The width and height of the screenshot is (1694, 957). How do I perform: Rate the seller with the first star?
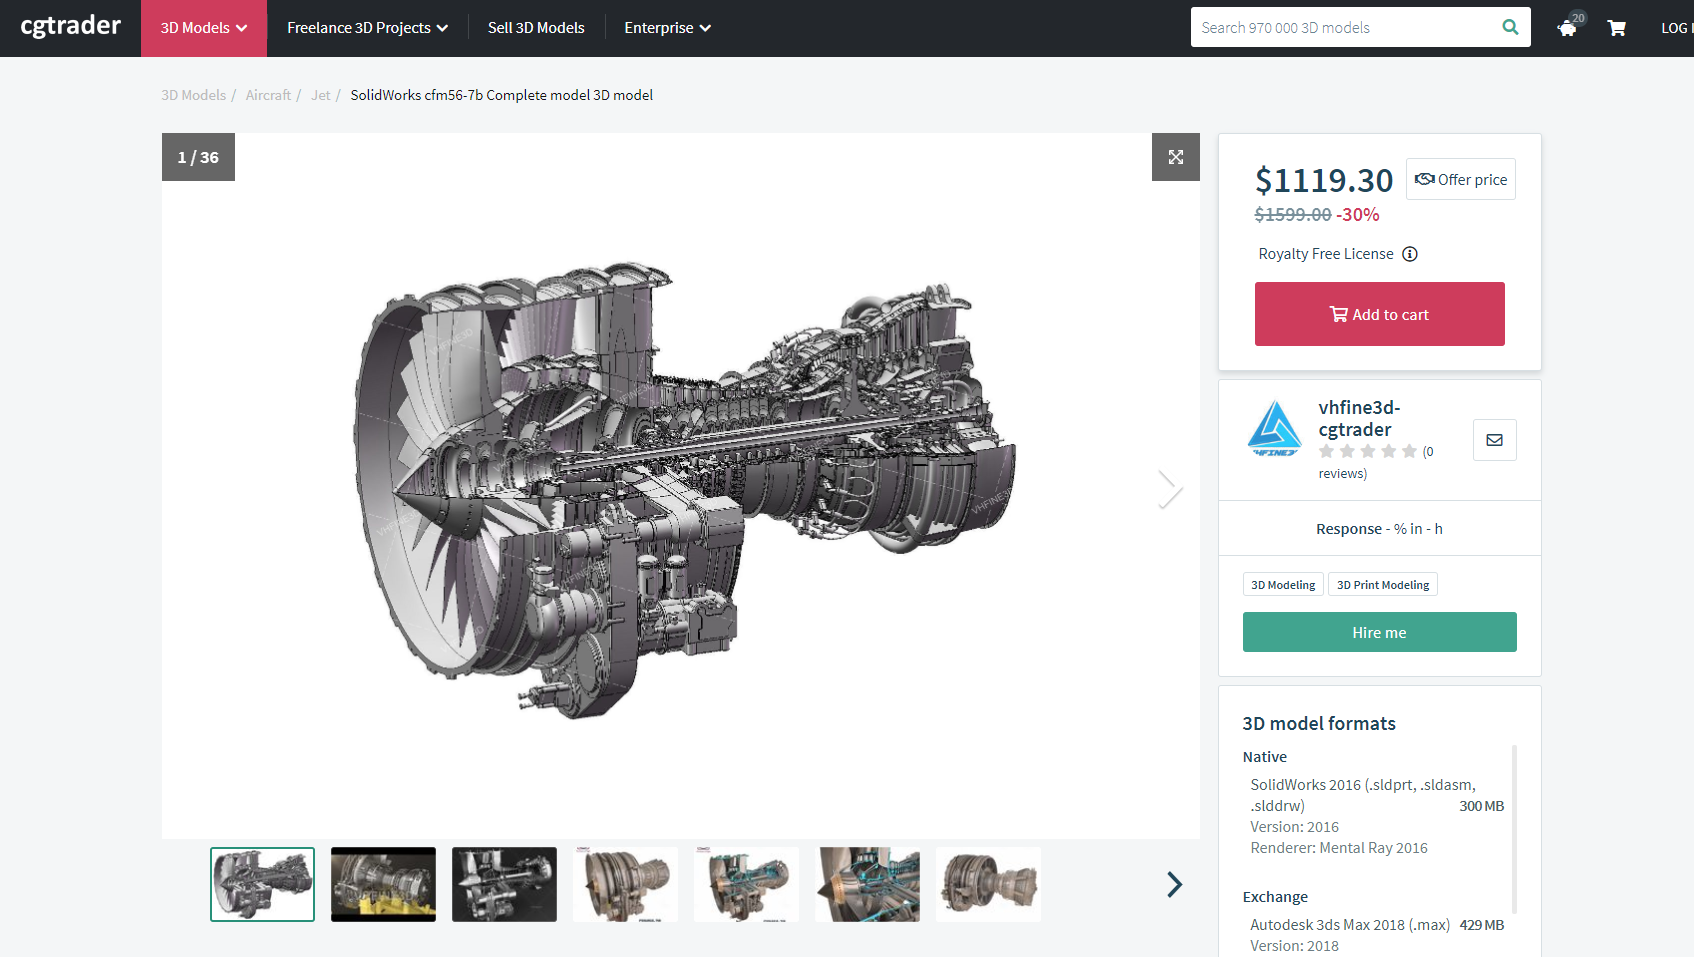(1327, 451)
